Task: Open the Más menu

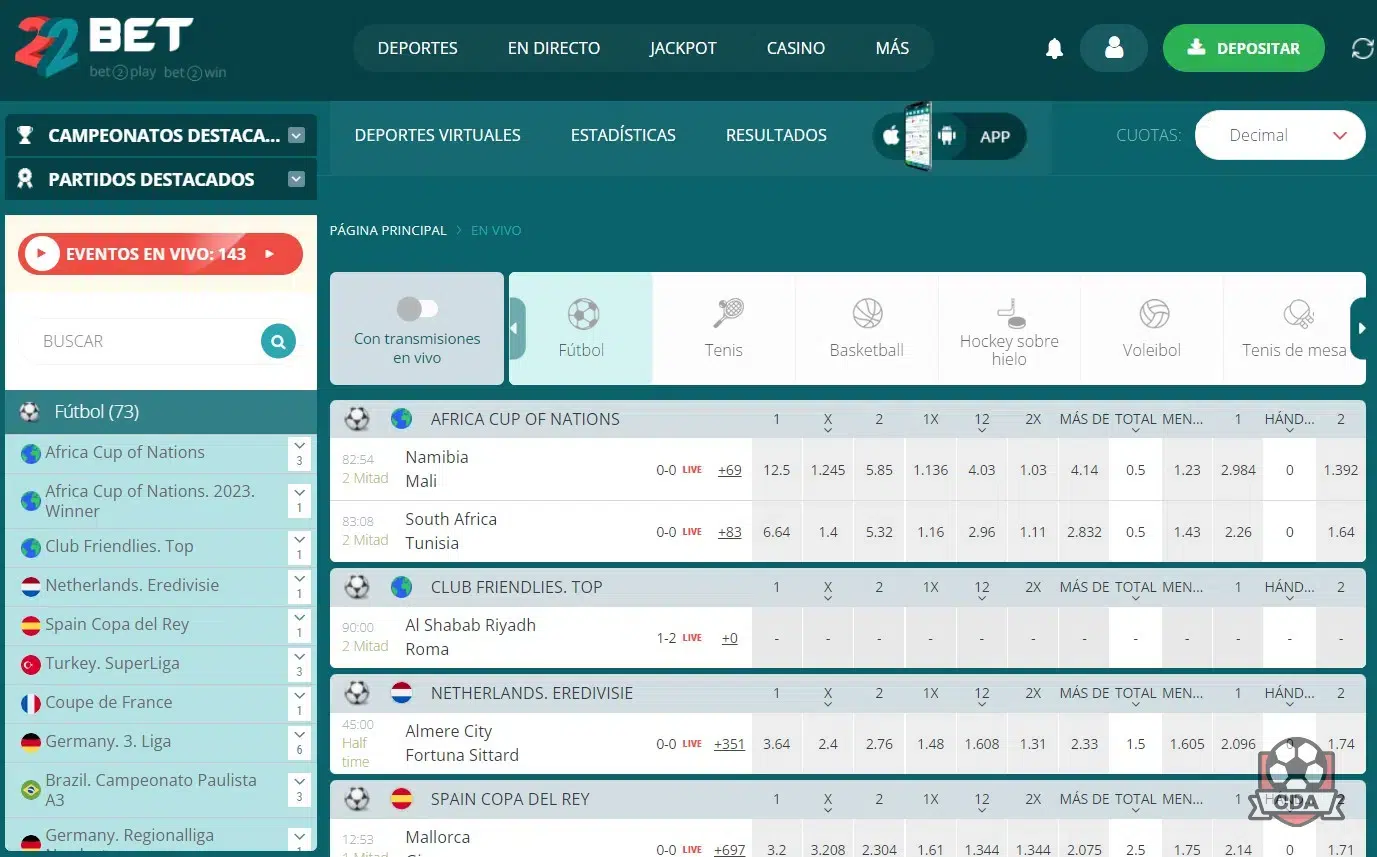Action: coord(892,48)
